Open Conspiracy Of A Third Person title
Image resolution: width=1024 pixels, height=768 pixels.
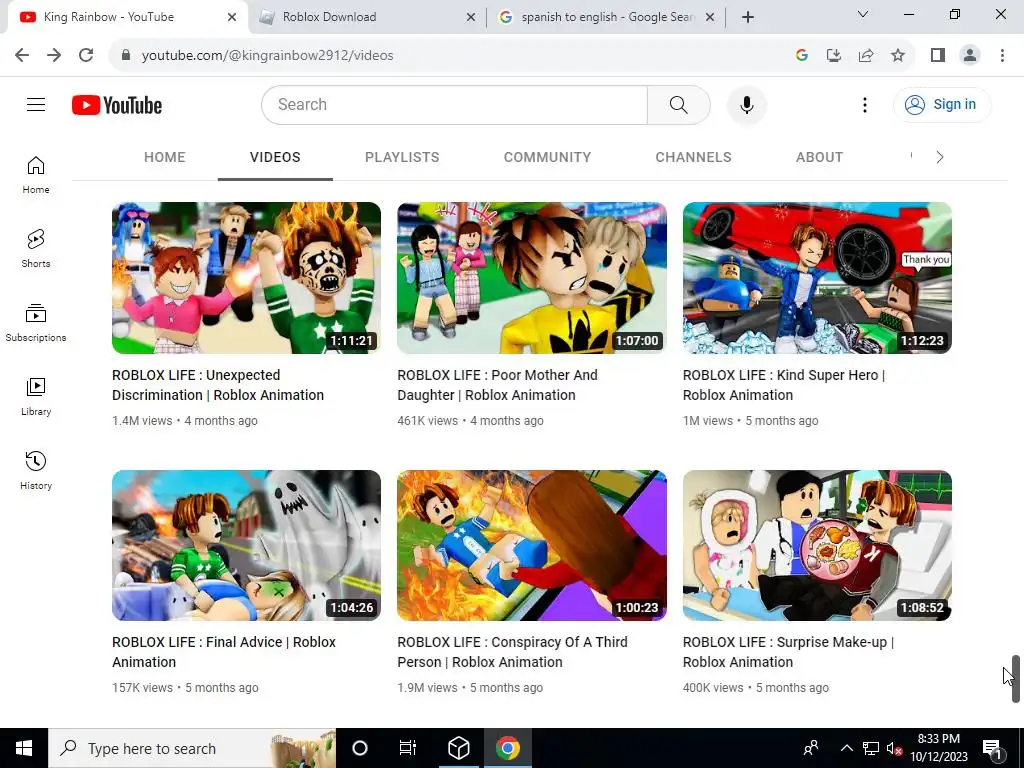[513, 652]
